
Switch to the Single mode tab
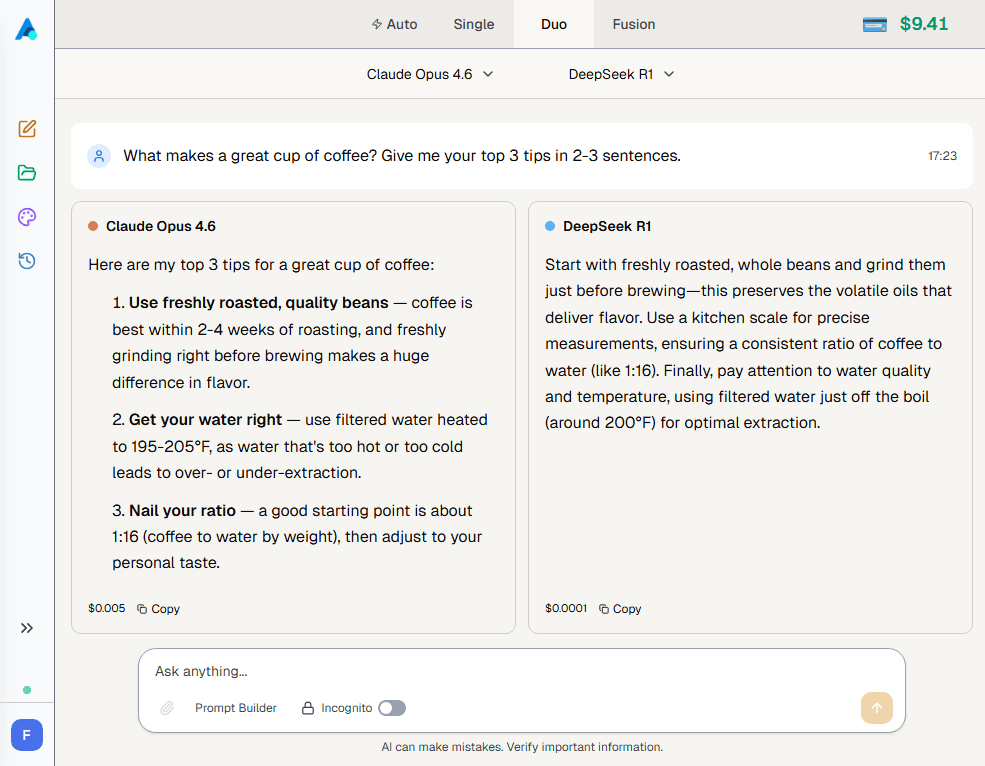point(474,24)
